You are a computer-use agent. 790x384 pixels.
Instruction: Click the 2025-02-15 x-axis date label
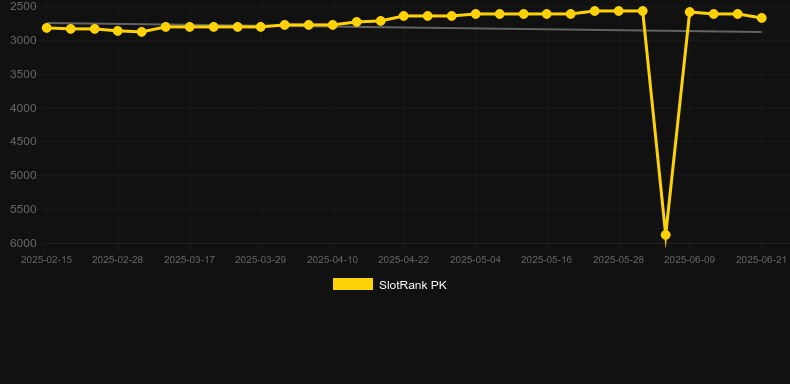(x=46, y=260)
